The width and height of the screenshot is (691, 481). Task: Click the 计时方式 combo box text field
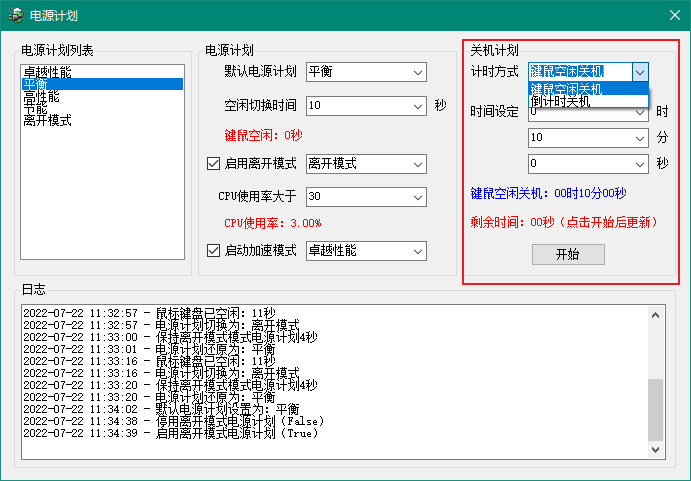coord(580,72)
